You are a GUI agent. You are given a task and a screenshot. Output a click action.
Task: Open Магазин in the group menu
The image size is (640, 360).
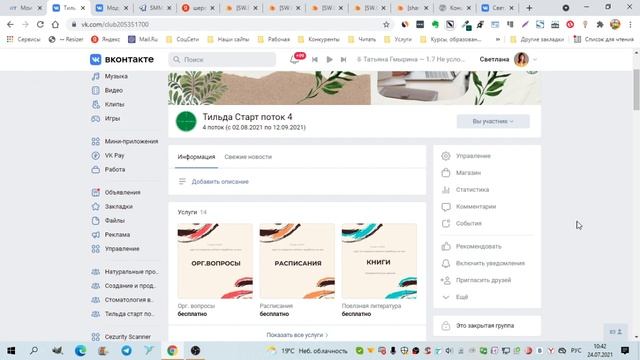(x=461, y=173)
